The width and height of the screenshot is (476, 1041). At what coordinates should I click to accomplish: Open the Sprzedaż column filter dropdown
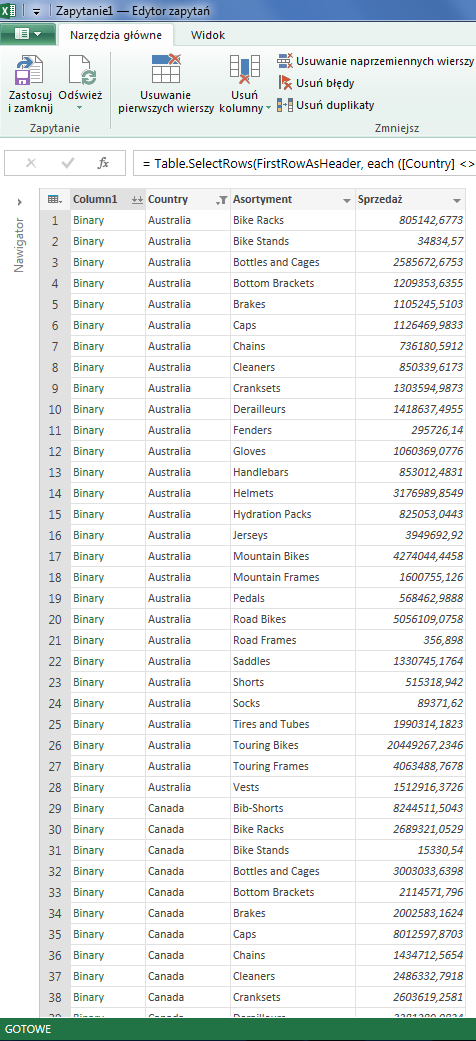tap(457, 200)
